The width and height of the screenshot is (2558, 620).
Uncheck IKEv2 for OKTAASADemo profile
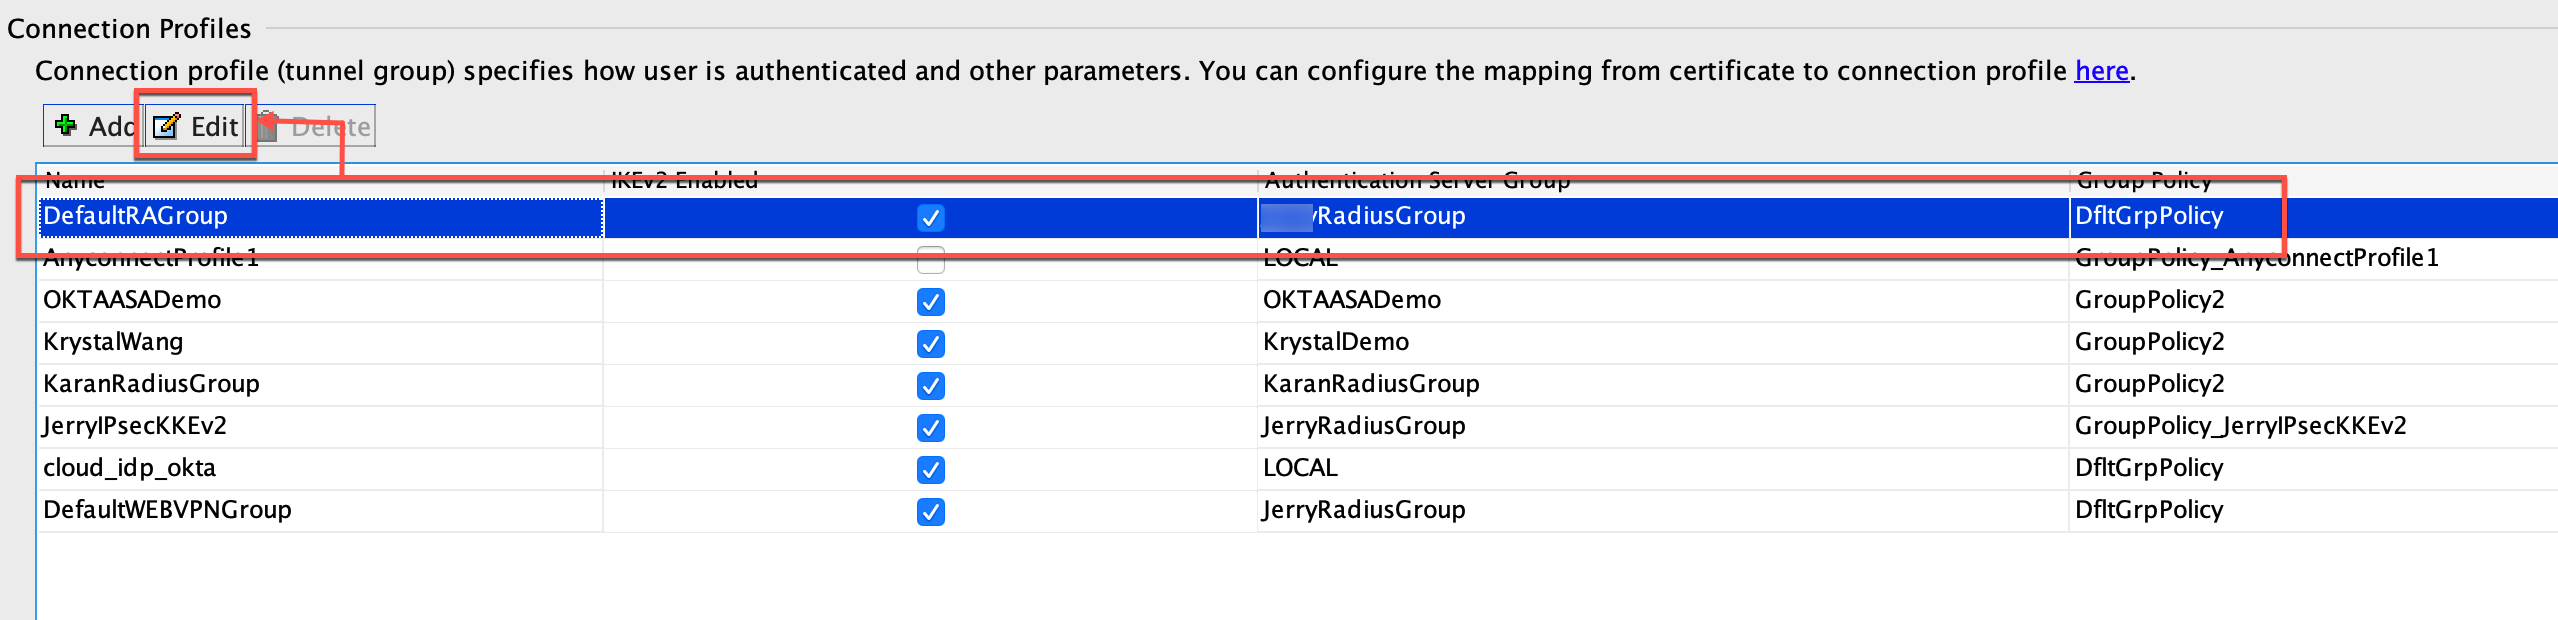coord(930,301)
